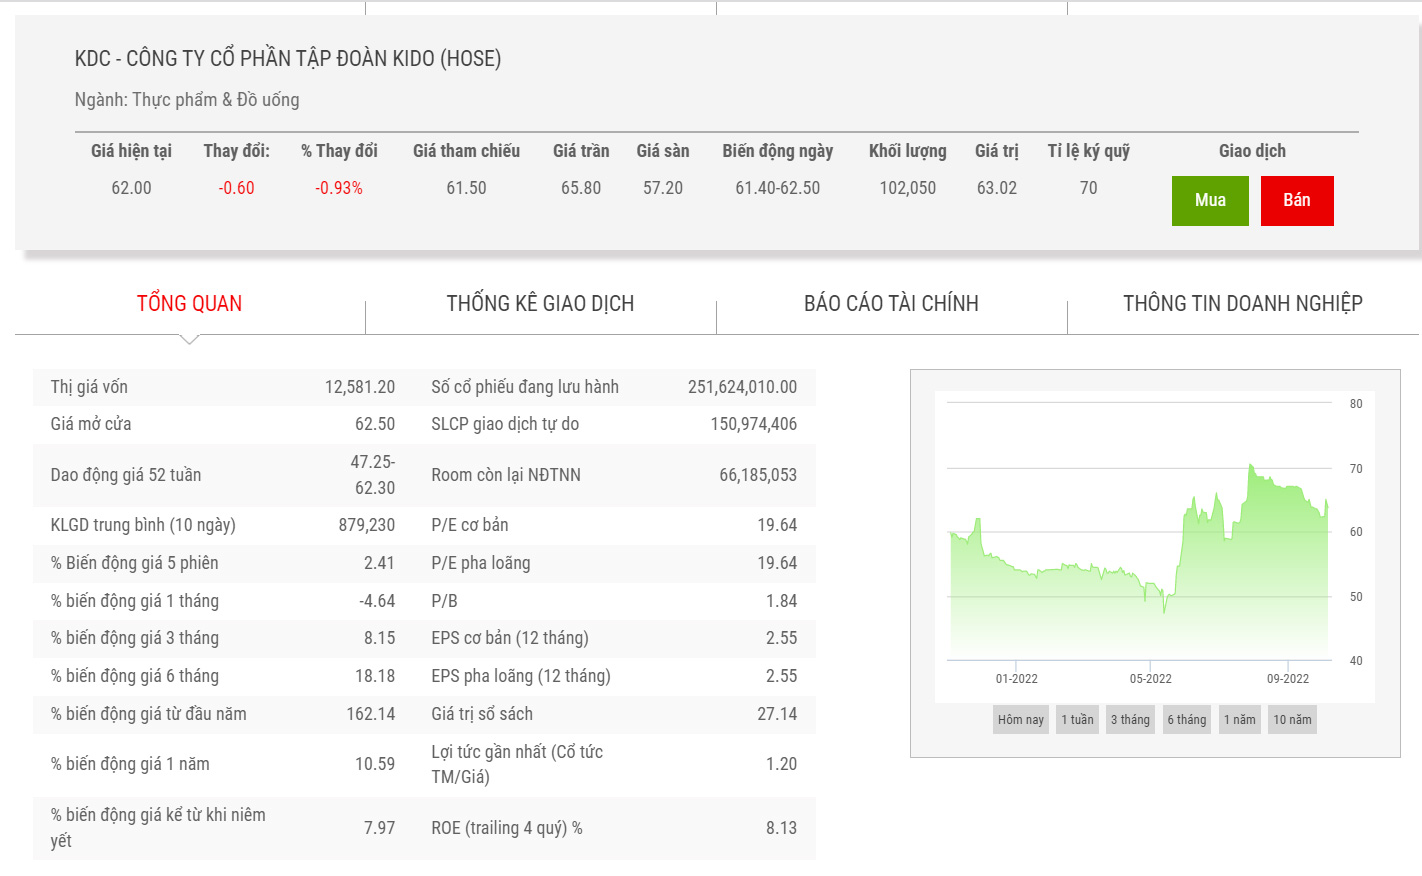Click the green Mua buy button

coord(1209,200)
